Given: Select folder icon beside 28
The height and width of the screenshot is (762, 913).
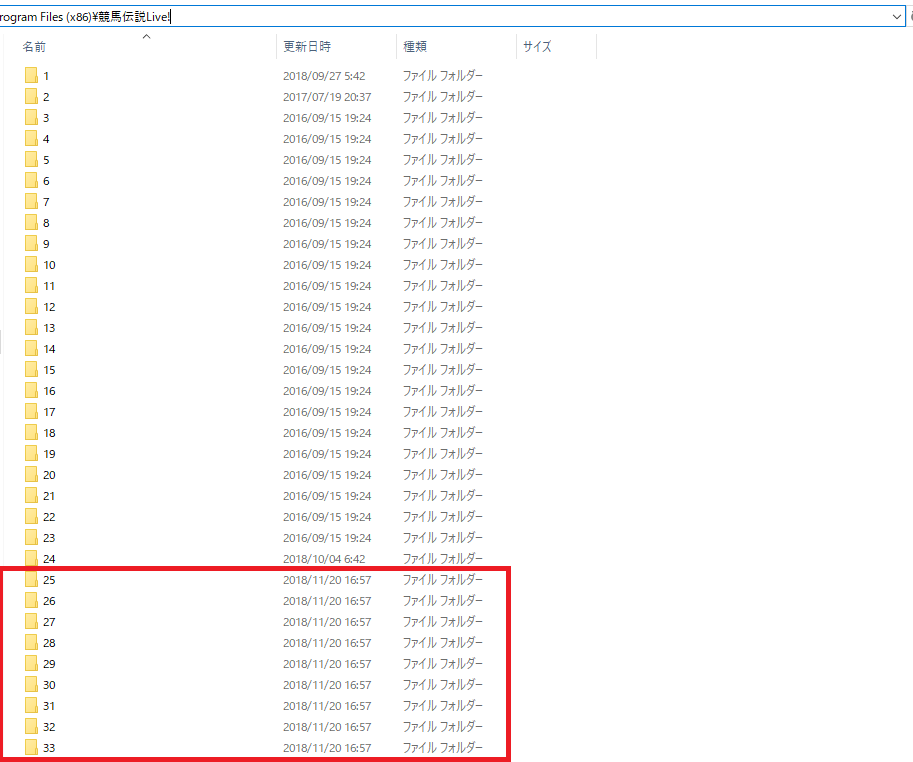Looking at the screenshot, I should 31,643.
